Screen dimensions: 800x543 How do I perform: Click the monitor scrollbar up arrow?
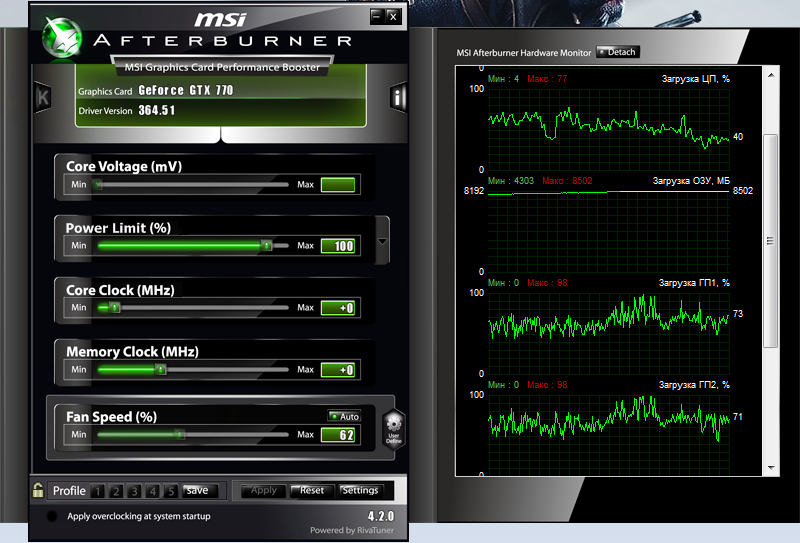coord(771,75)
